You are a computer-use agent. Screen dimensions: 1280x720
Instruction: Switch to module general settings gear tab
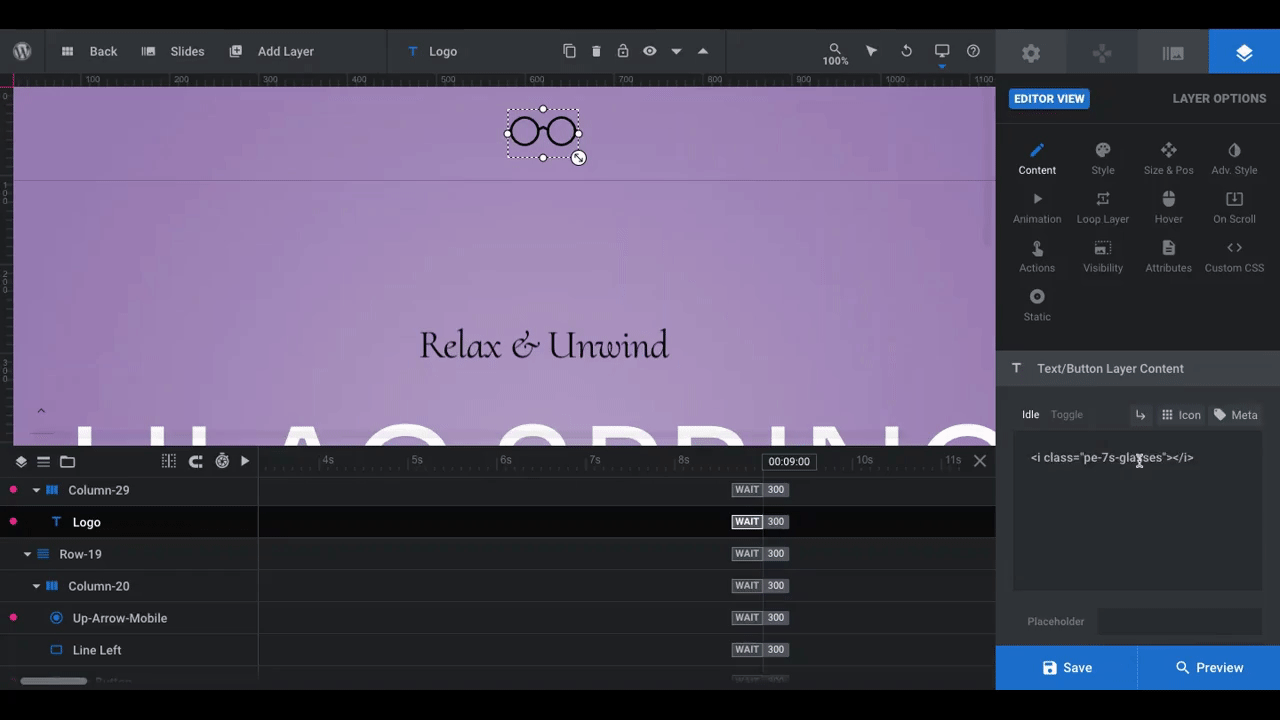[x=1031, y=53]
